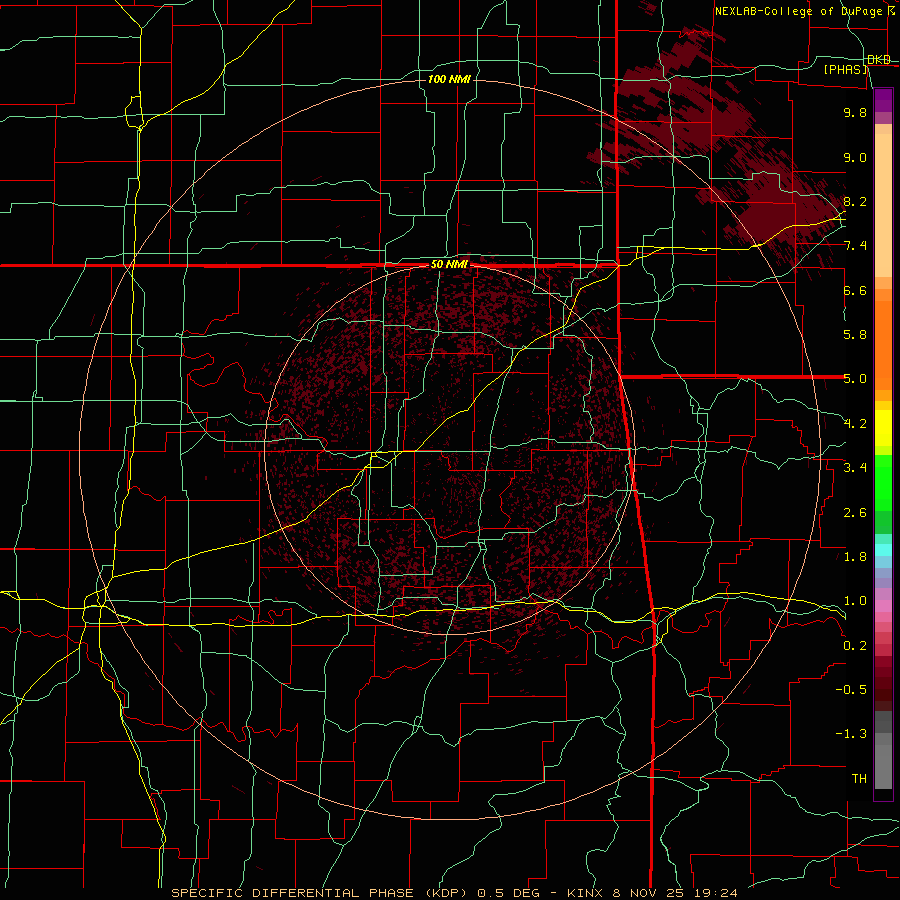This screenshot has width=900, height=900.
Task: Click the "9.0" scale label
Action: pyautogui.click(x=855, y=157)
